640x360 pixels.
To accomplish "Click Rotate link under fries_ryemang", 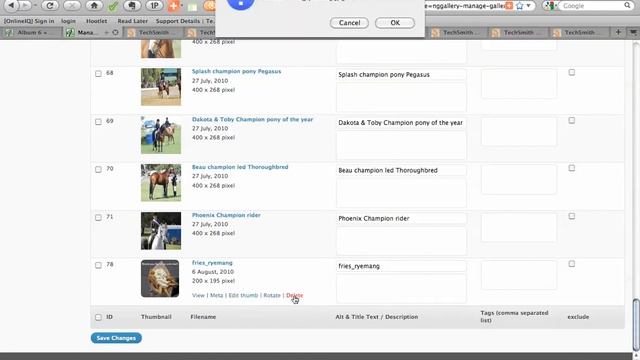I will (x=272, y=295).
